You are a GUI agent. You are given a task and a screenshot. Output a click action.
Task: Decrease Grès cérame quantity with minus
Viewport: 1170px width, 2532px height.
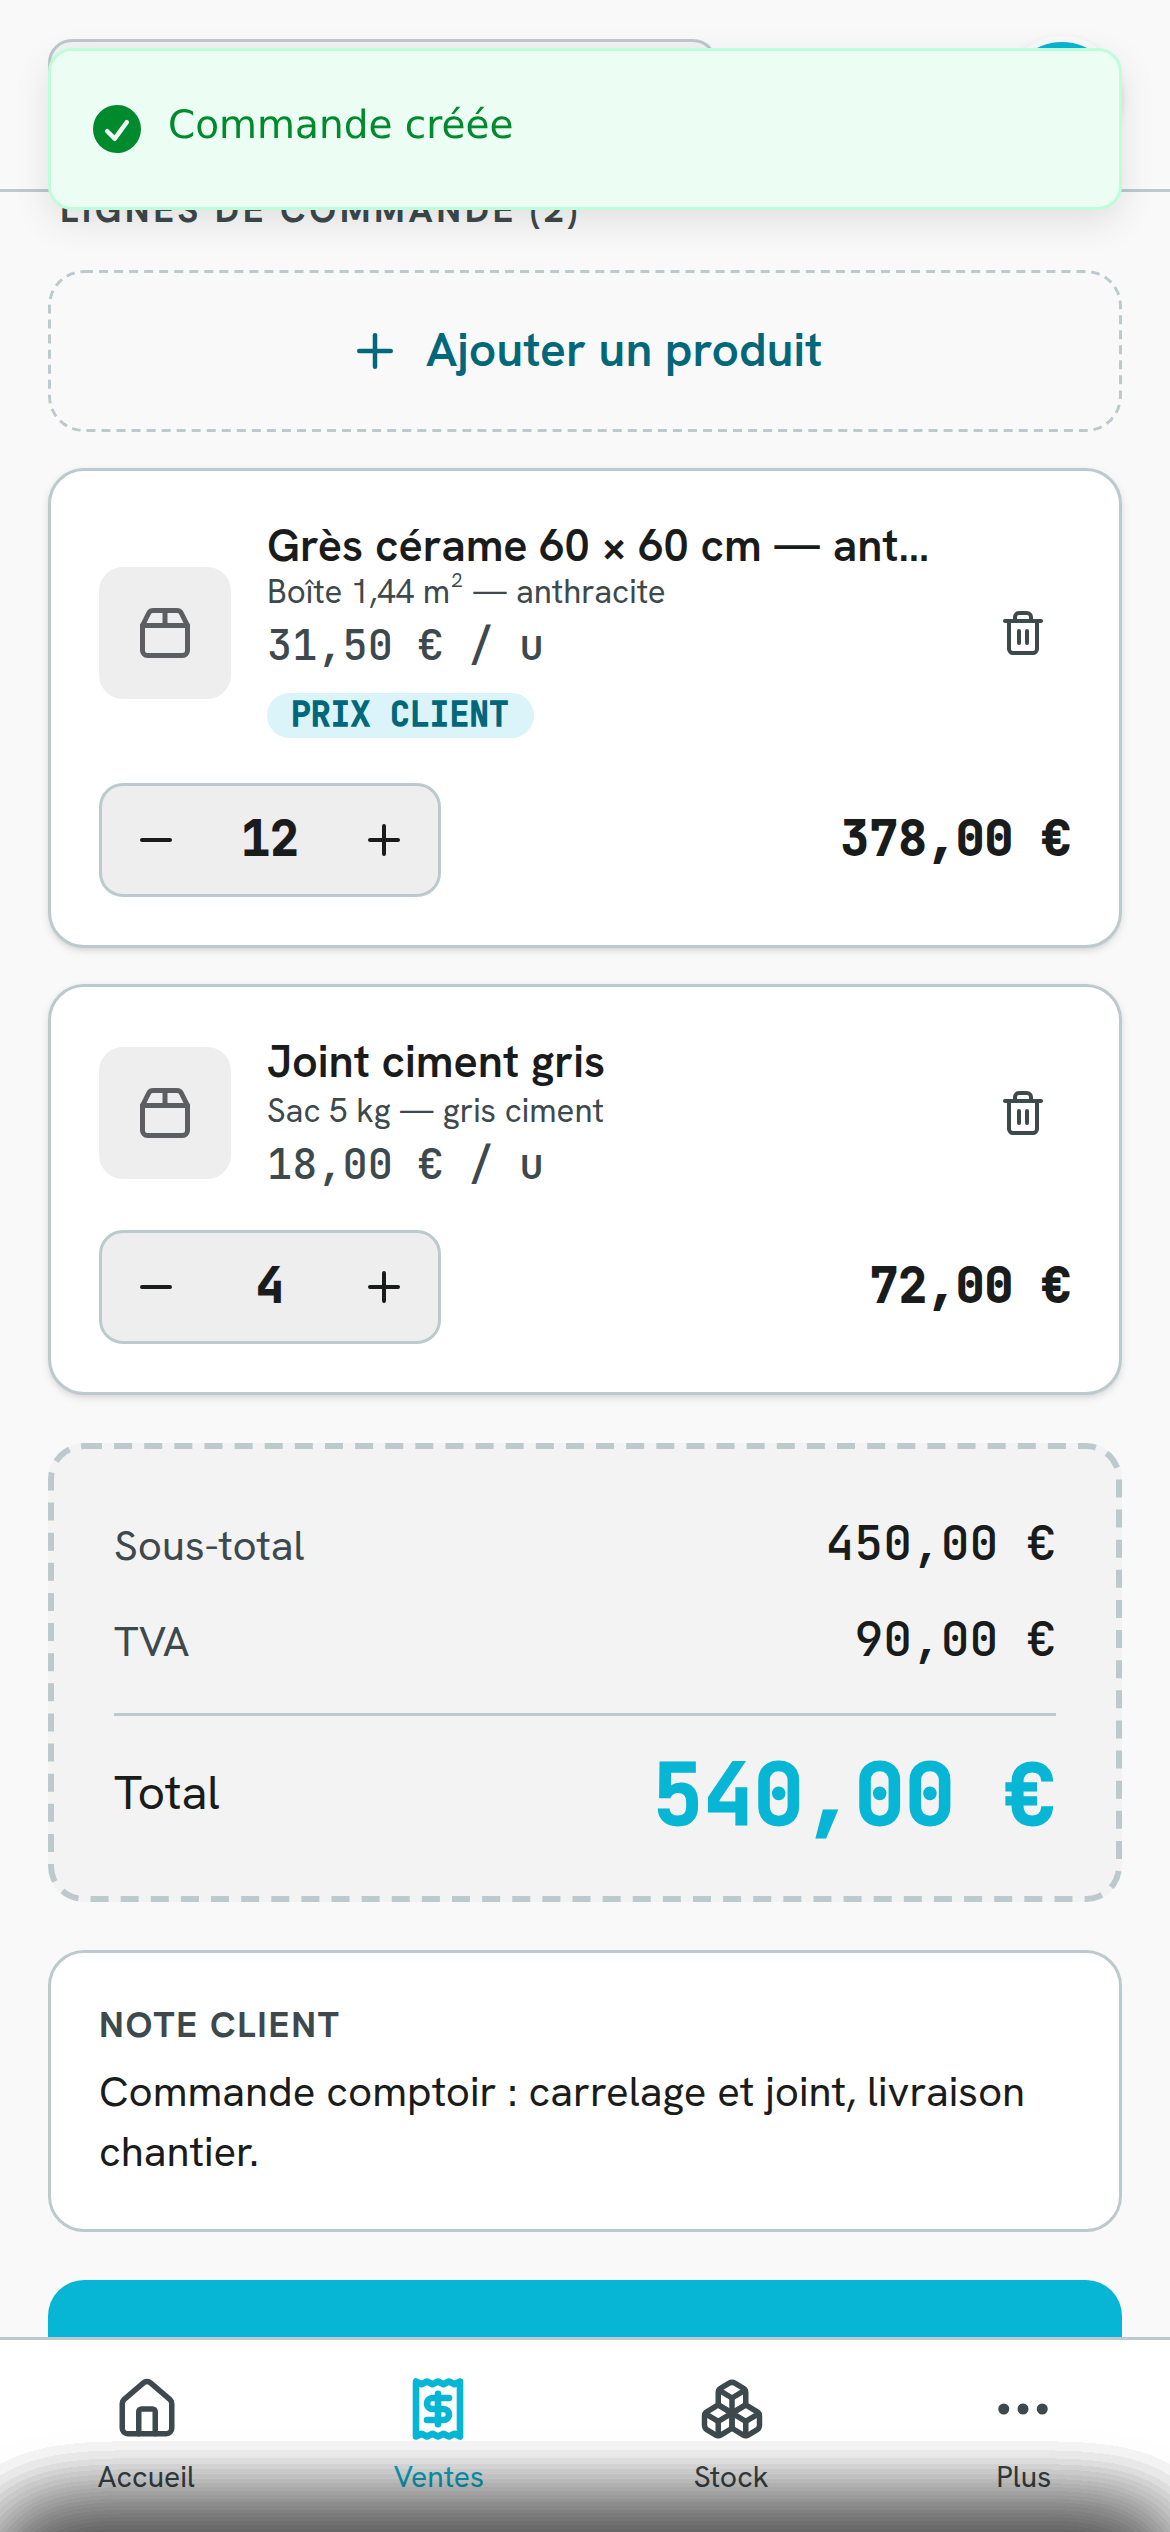click(x=156, y=840)
